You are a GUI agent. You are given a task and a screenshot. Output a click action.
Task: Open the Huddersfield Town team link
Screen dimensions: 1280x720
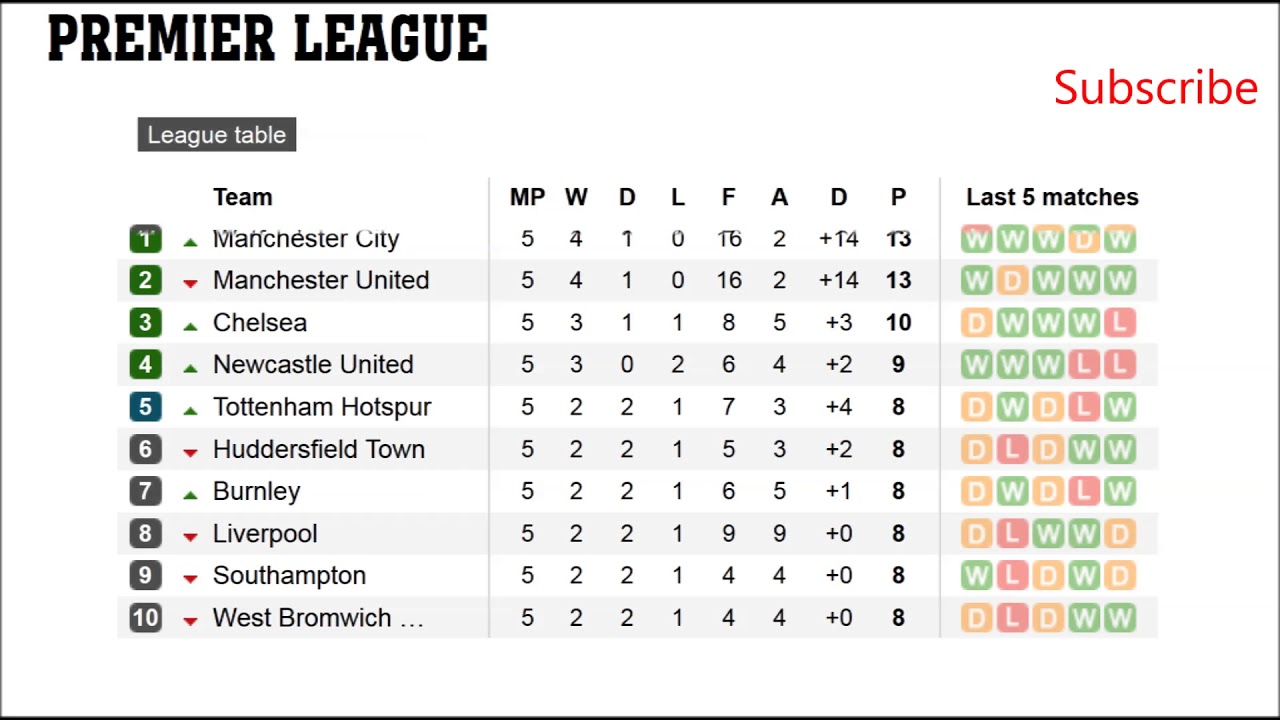click(x=318, y=449)
